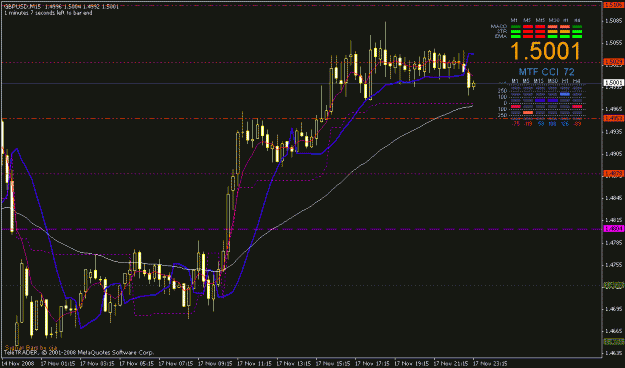Click the 1.4965 price axis label
Viewport: 625px width, 368px height.
[613, 109]
